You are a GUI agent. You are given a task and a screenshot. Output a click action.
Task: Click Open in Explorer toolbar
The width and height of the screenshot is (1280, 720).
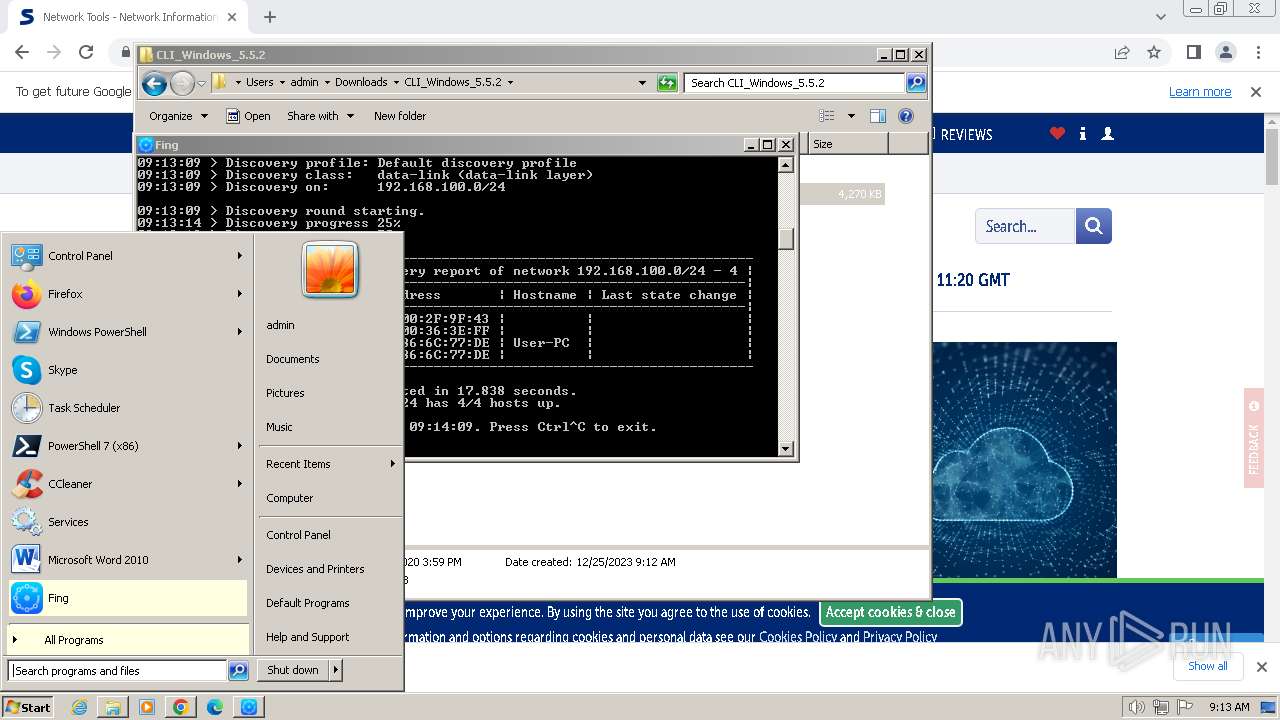click(248, 116)
